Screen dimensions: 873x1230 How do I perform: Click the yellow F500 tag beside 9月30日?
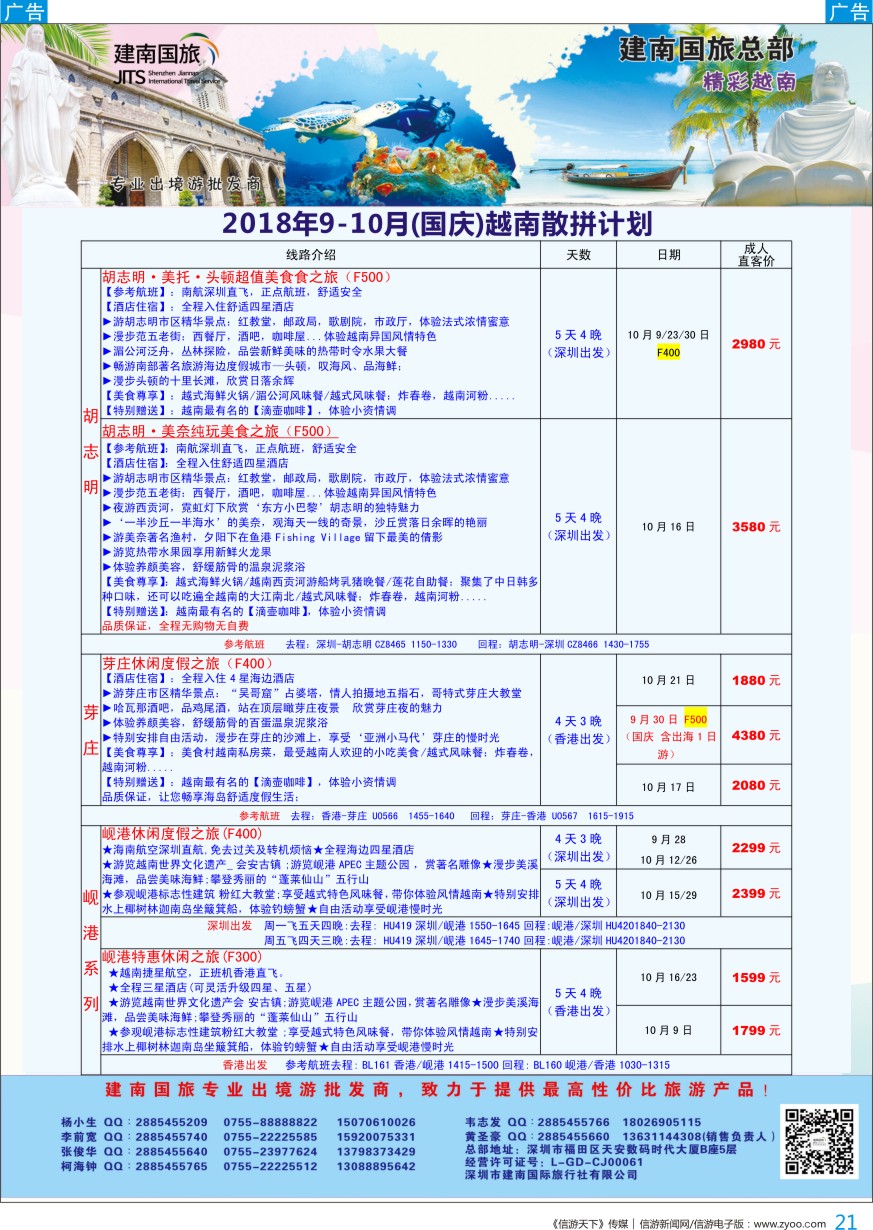click(x=696, y=719)
